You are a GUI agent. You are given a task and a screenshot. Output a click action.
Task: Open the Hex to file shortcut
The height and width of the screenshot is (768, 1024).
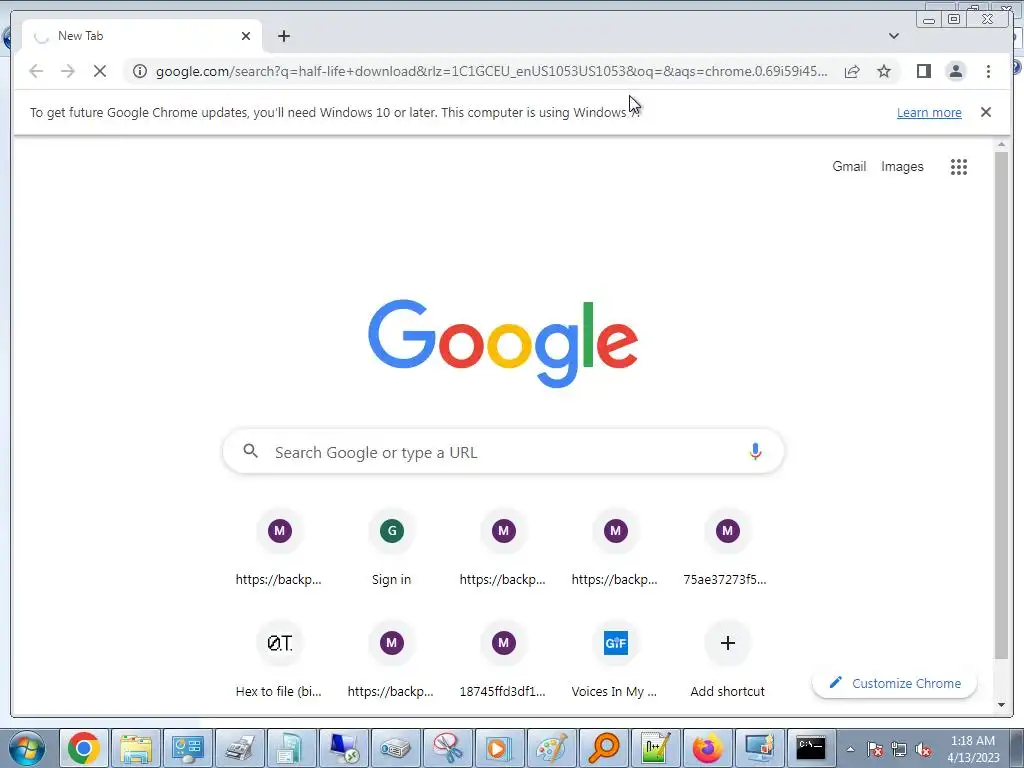[279, 660]
